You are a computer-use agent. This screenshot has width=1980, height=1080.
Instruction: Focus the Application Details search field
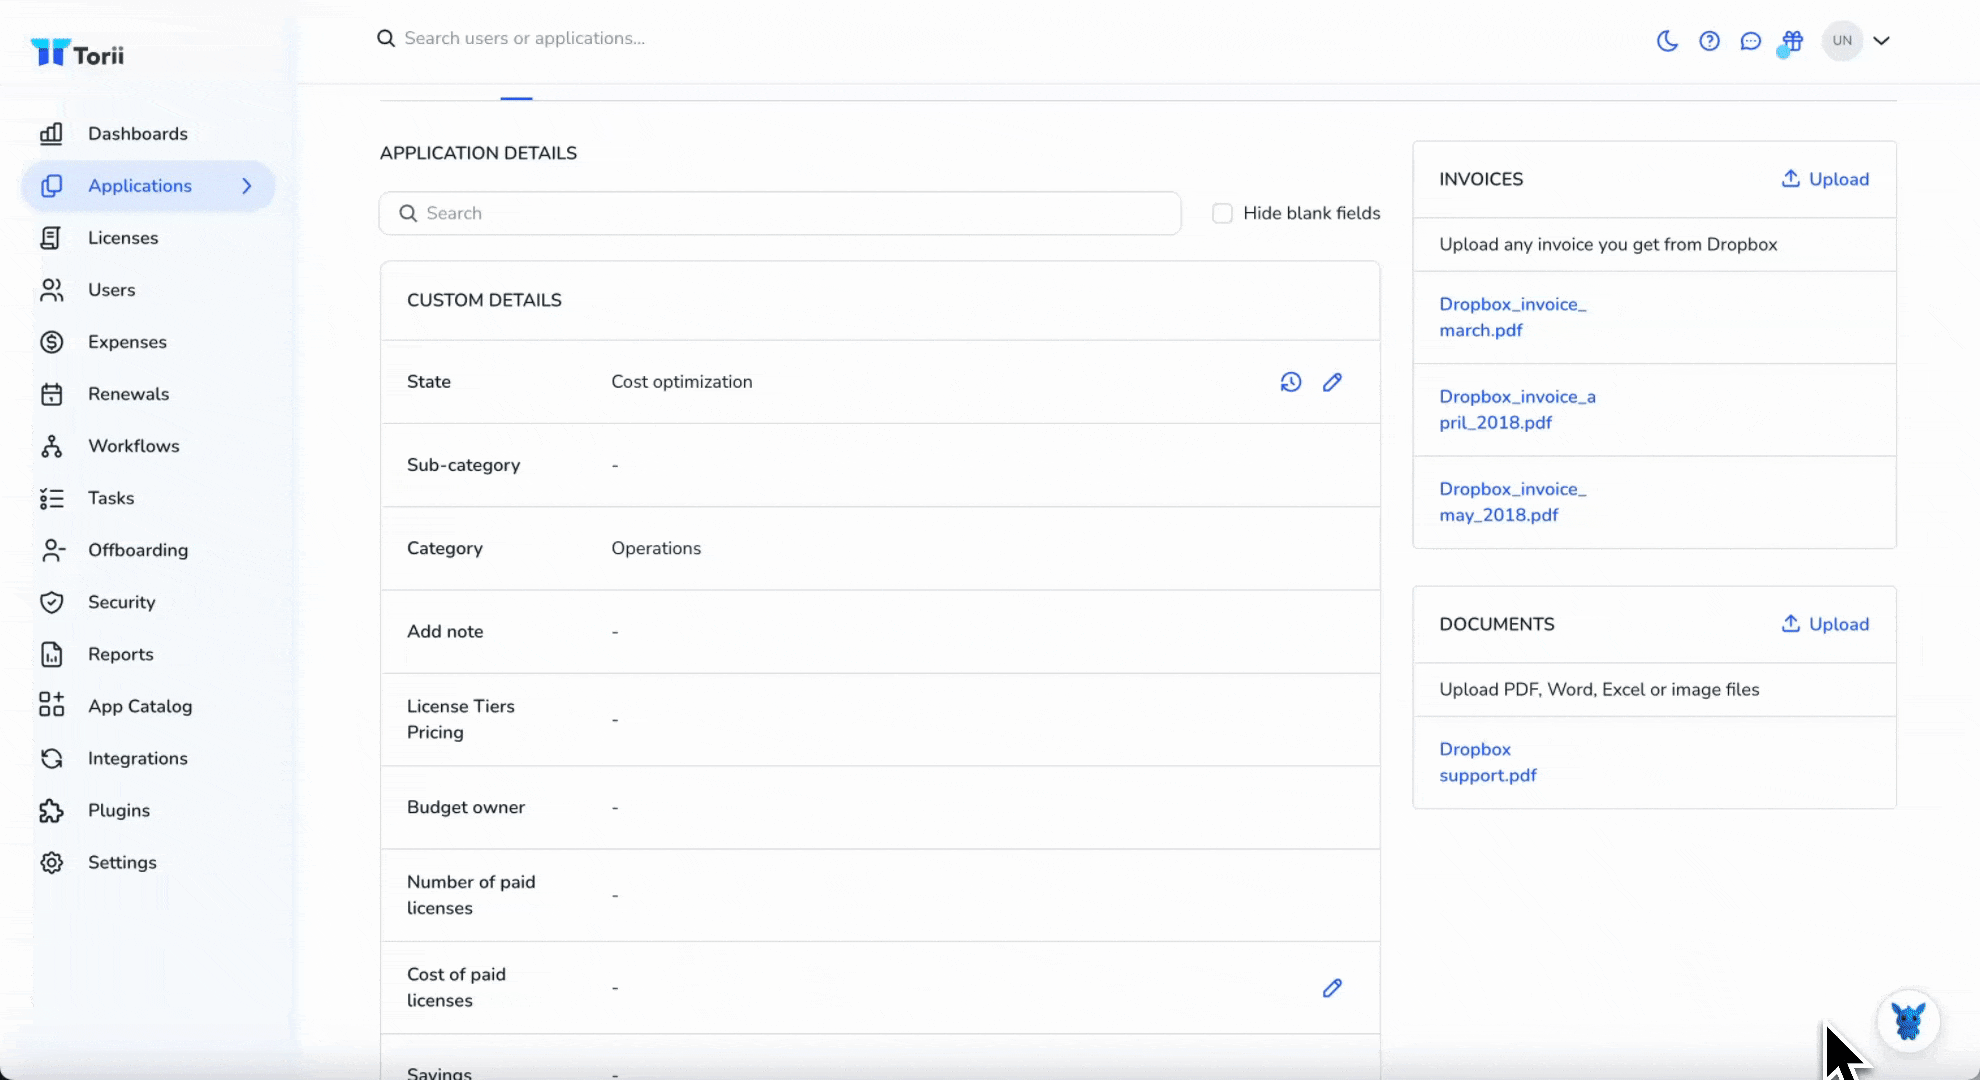[780, 213]
